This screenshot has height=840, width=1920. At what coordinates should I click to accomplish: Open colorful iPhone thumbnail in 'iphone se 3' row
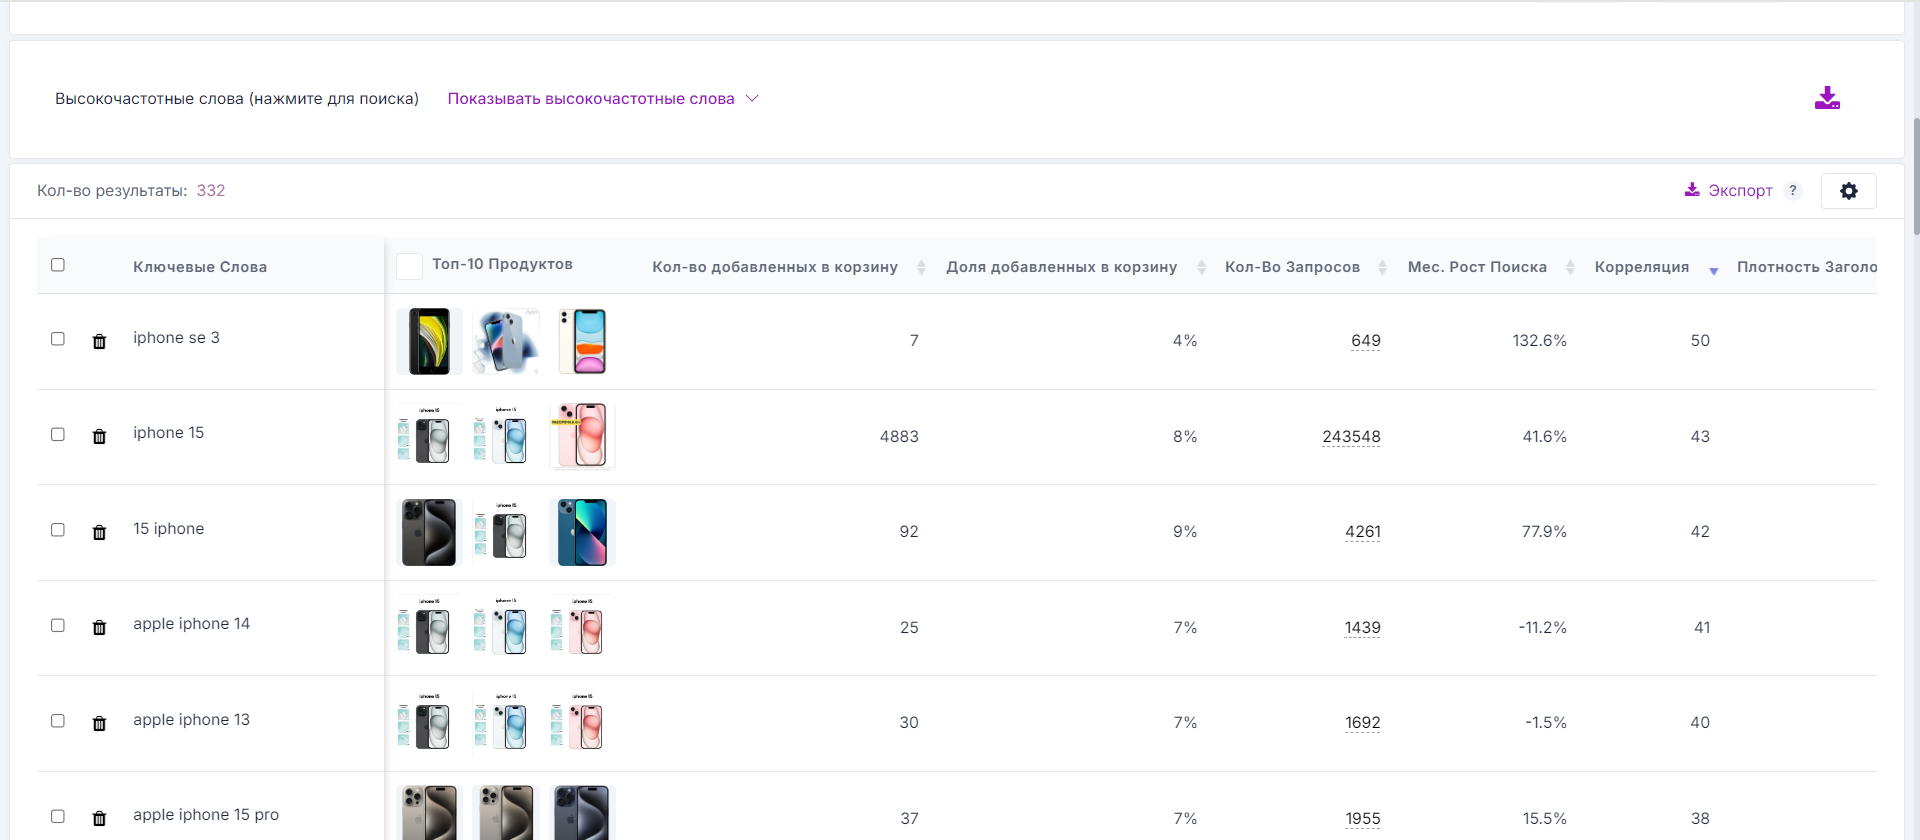582,341
